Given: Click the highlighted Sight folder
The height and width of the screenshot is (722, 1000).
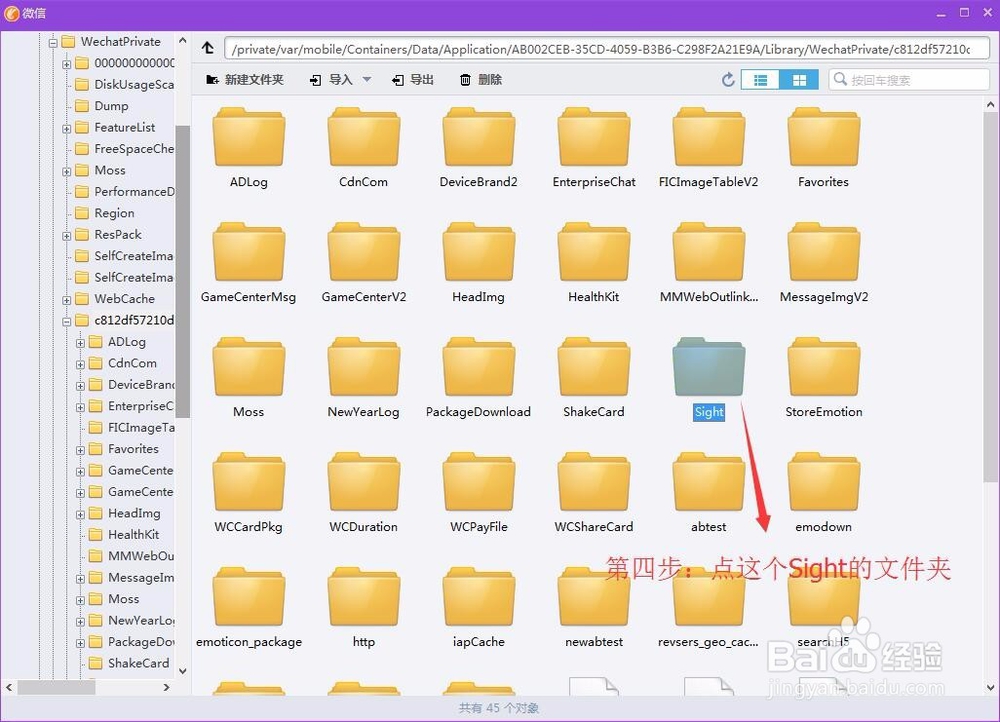Looking at the screenshot, I should tap(709, 378).
